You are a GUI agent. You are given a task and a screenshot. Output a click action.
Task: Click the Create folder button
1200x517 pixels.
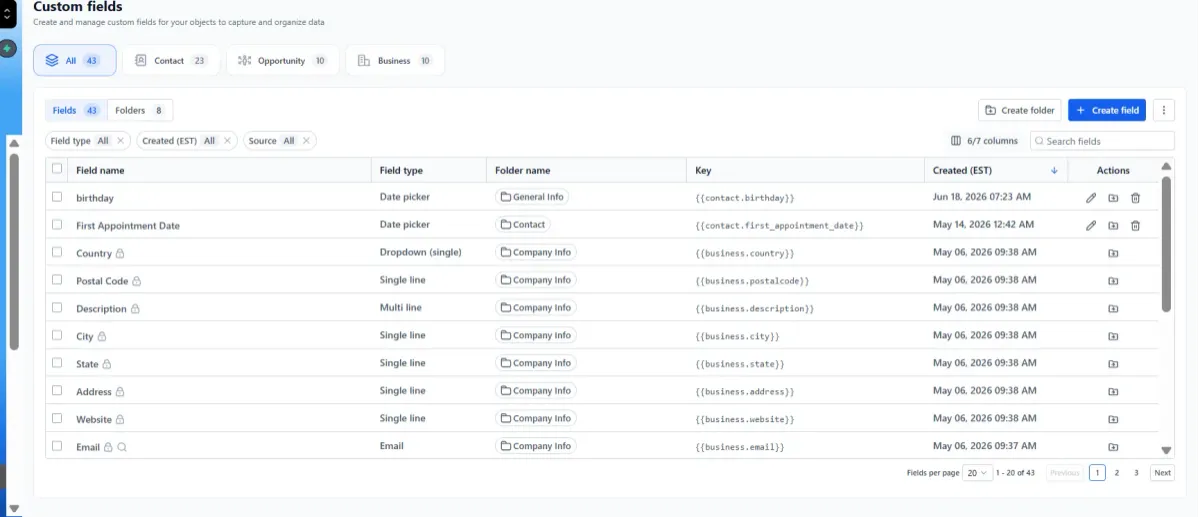(x=1019, y=110)
